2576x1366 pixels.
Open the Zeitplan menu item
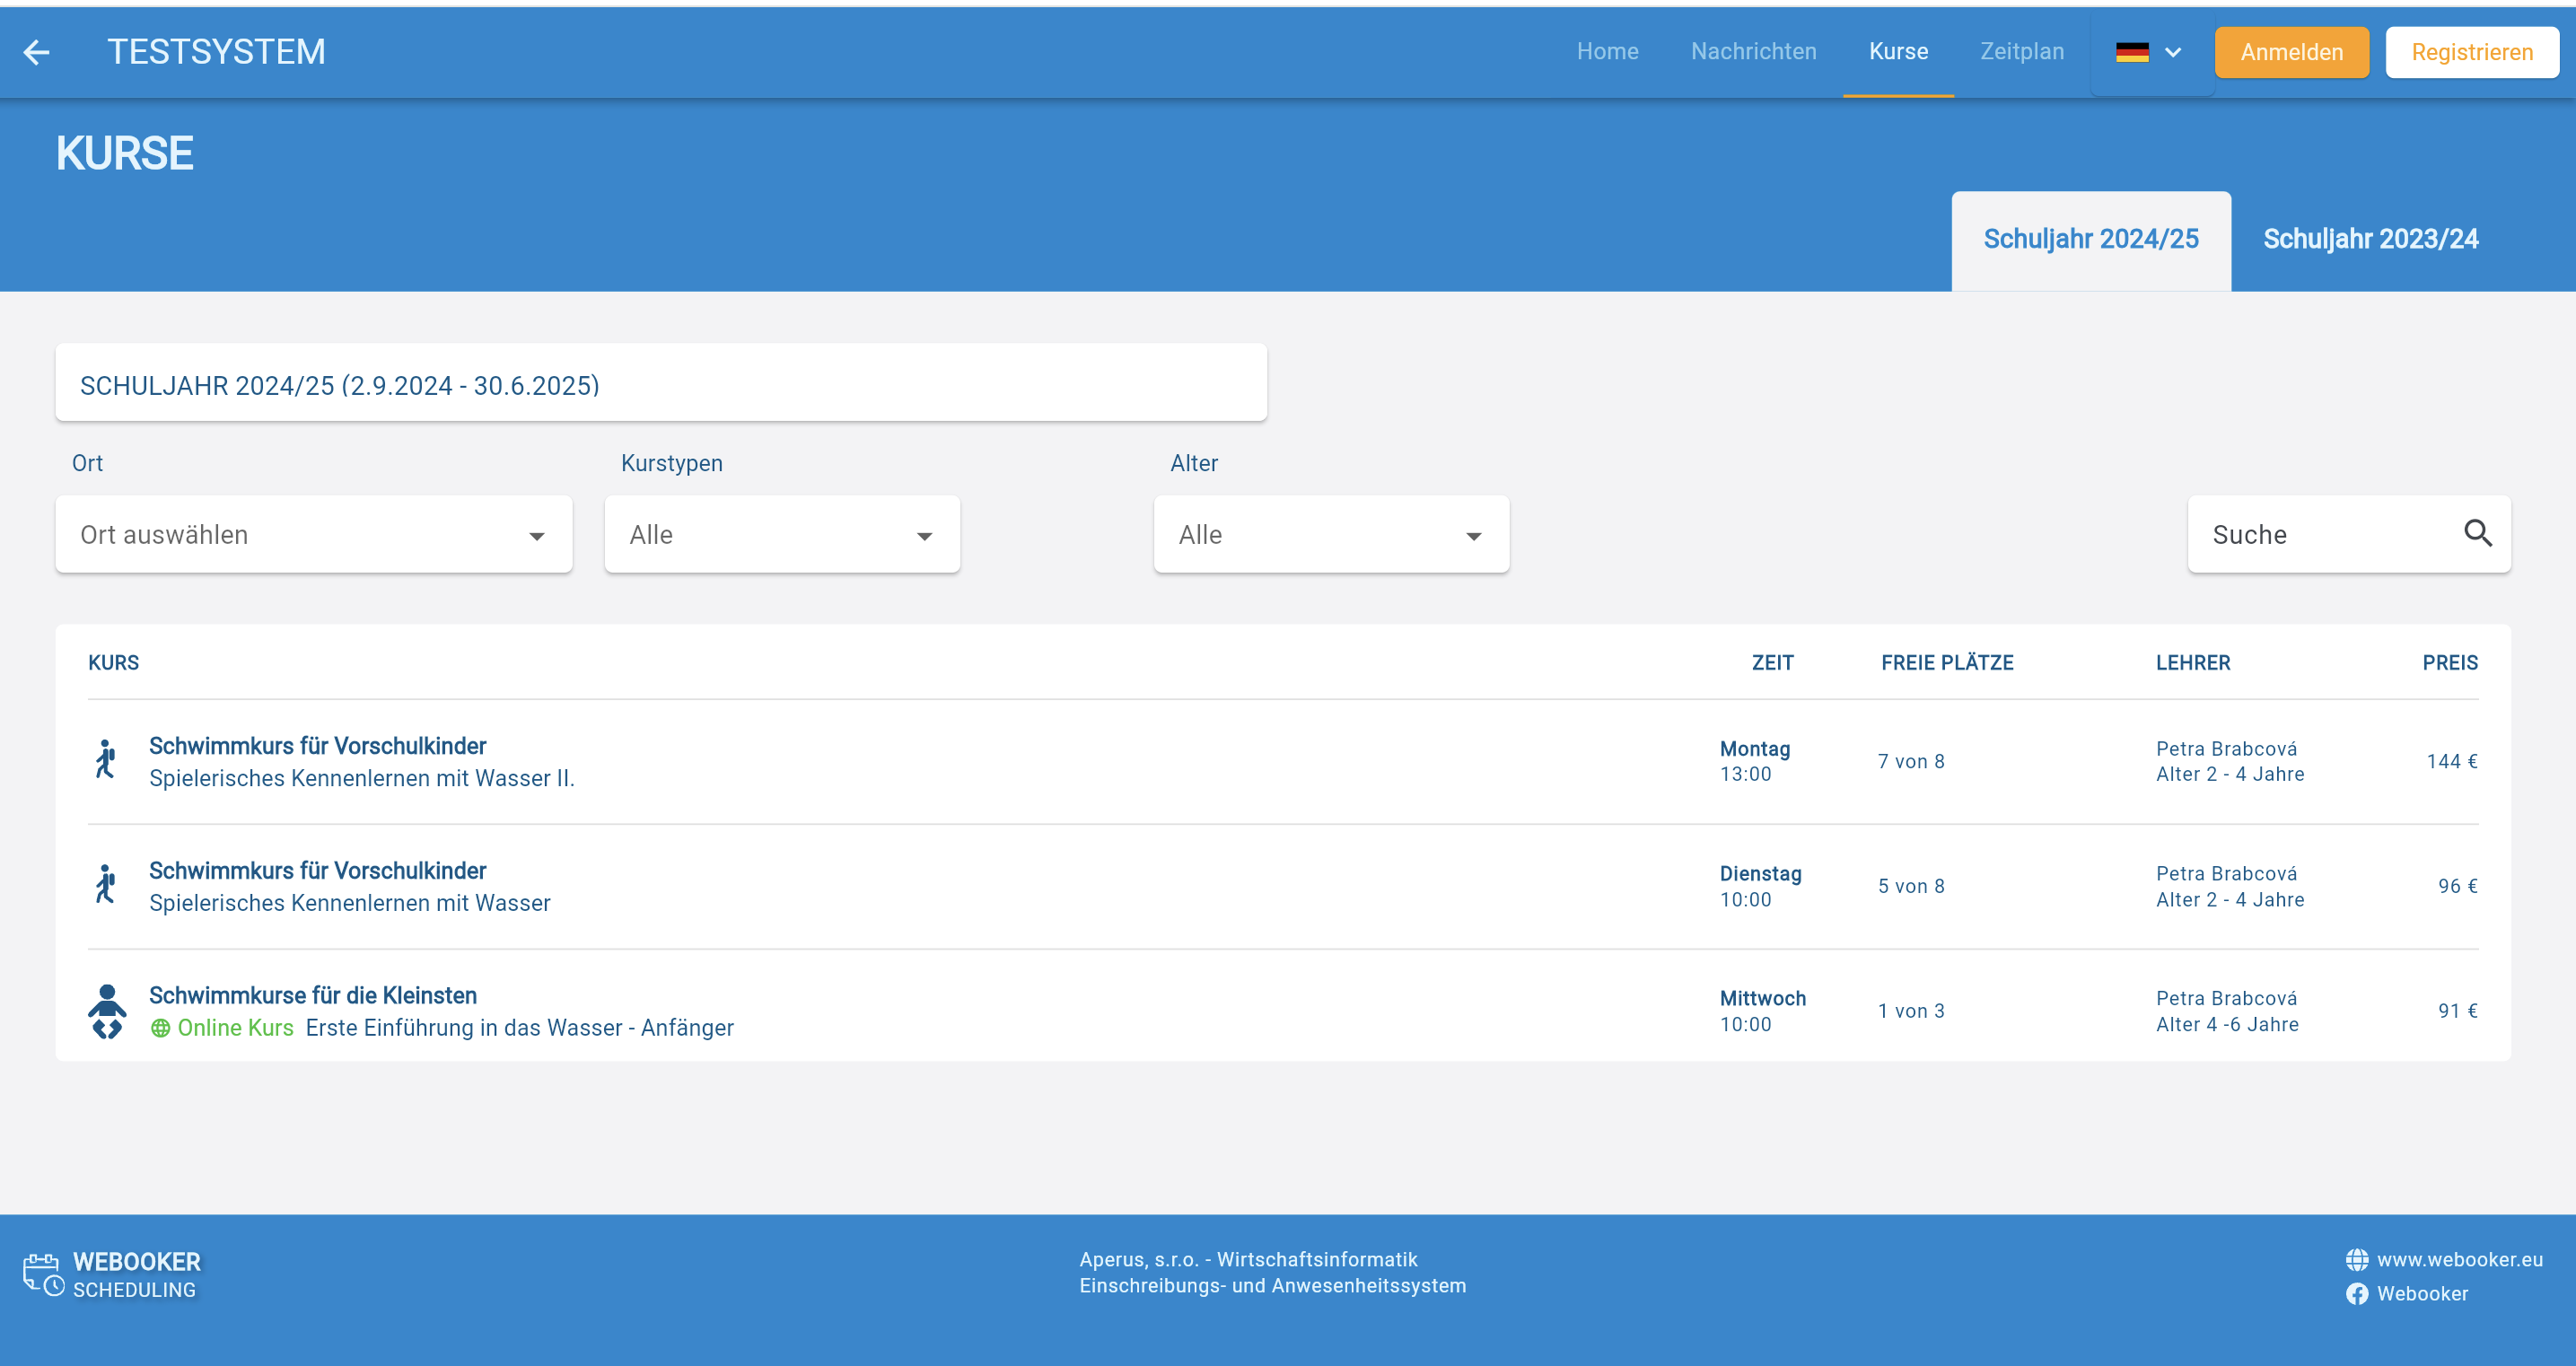pos(2021,52)
